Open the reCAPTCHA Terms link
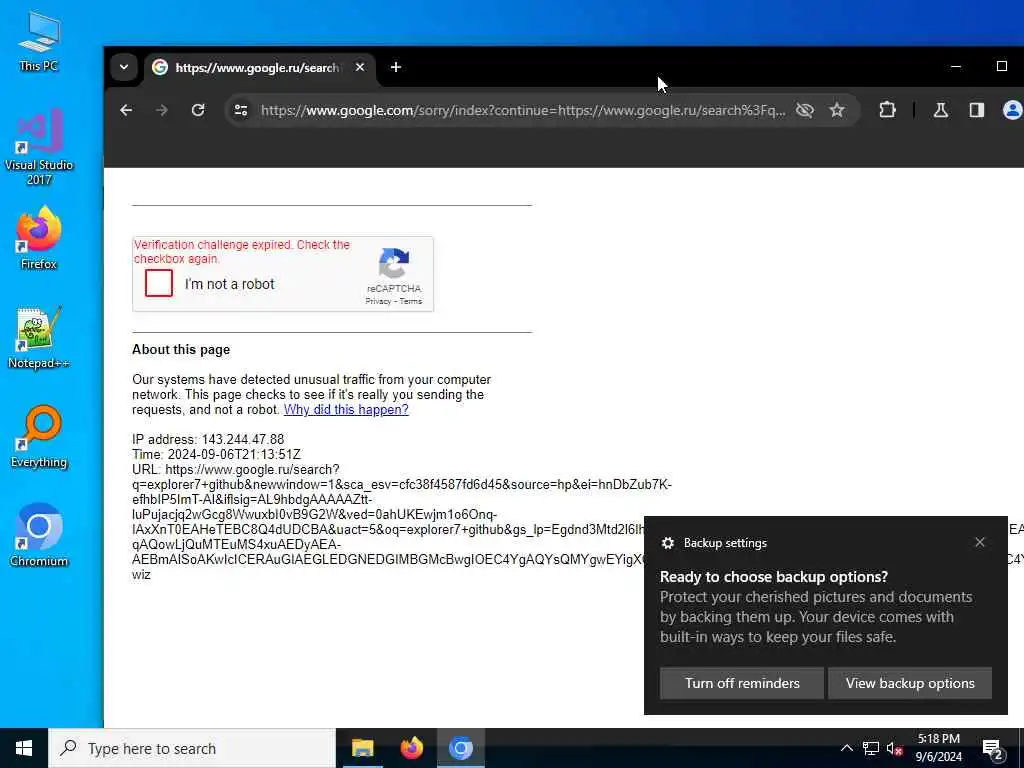 (411, 301)
